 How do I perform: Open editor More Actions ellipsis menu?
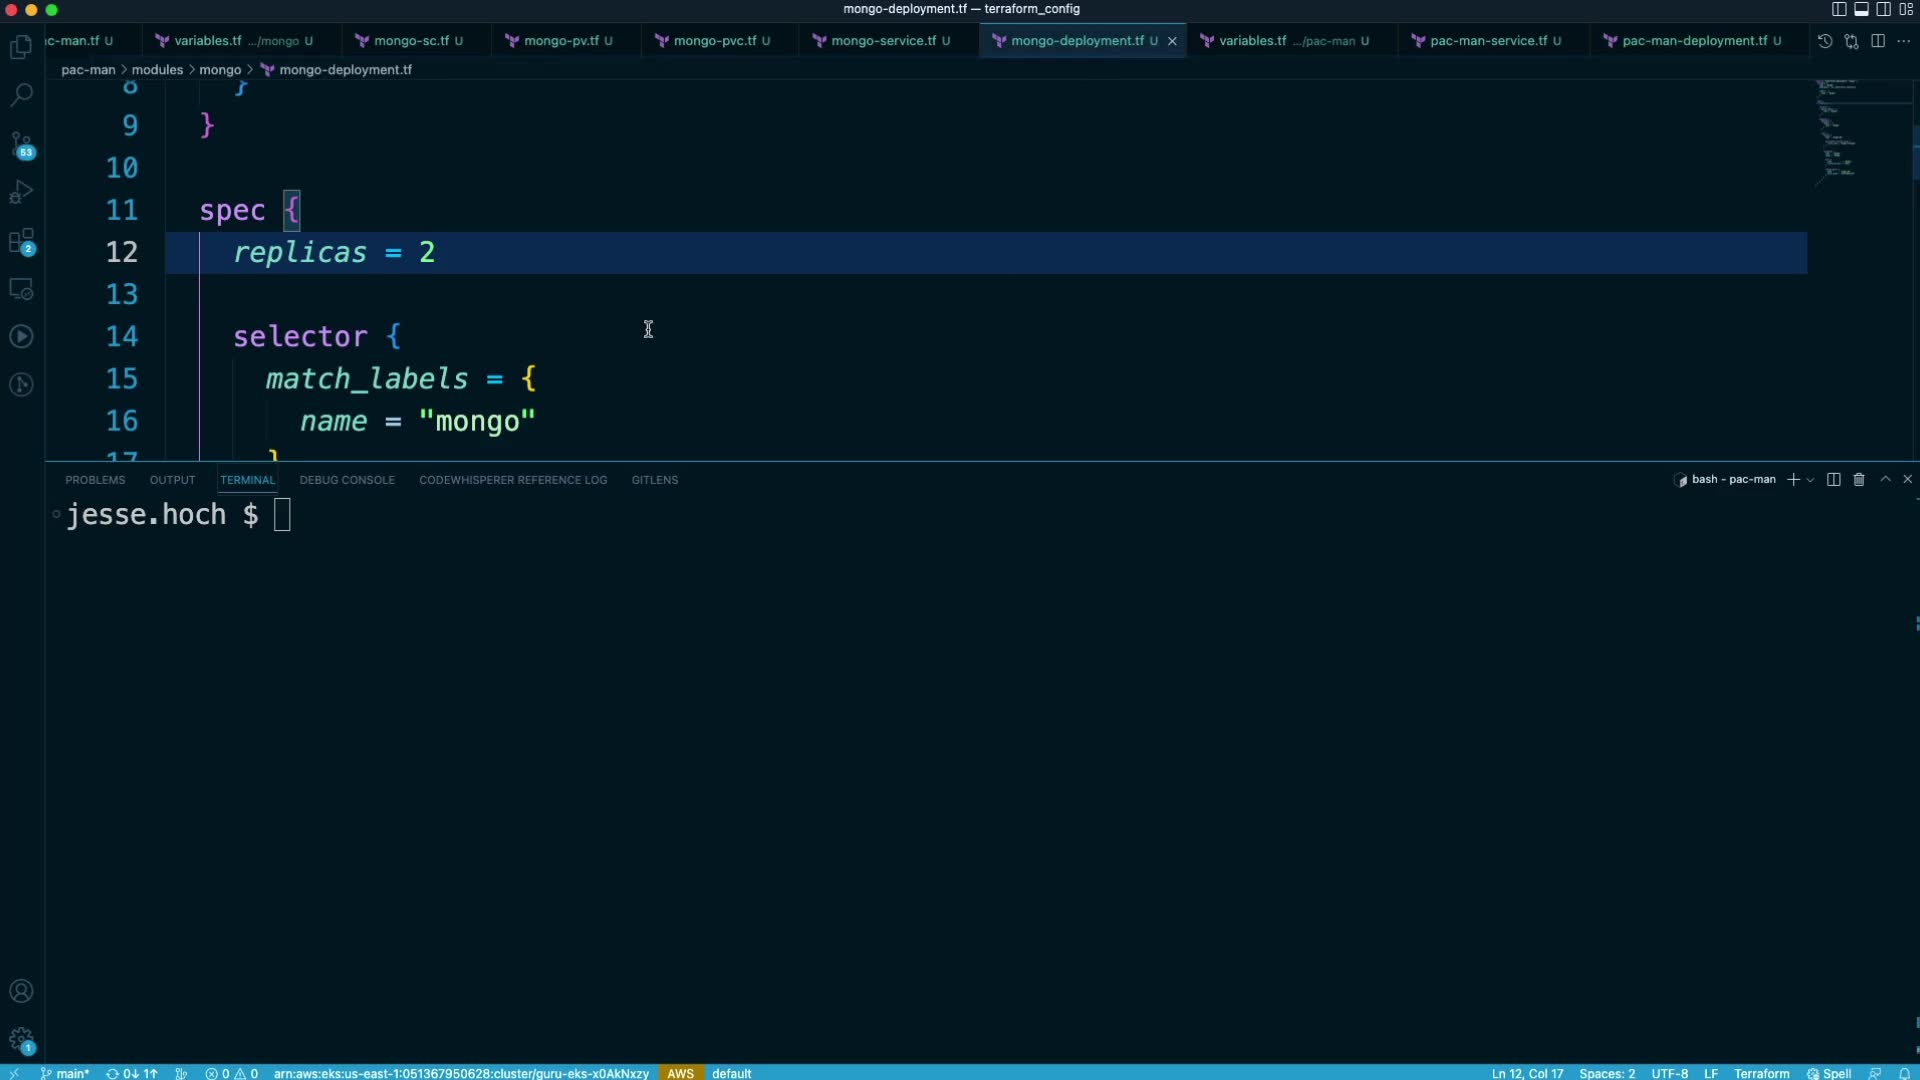coord(1903,41)
